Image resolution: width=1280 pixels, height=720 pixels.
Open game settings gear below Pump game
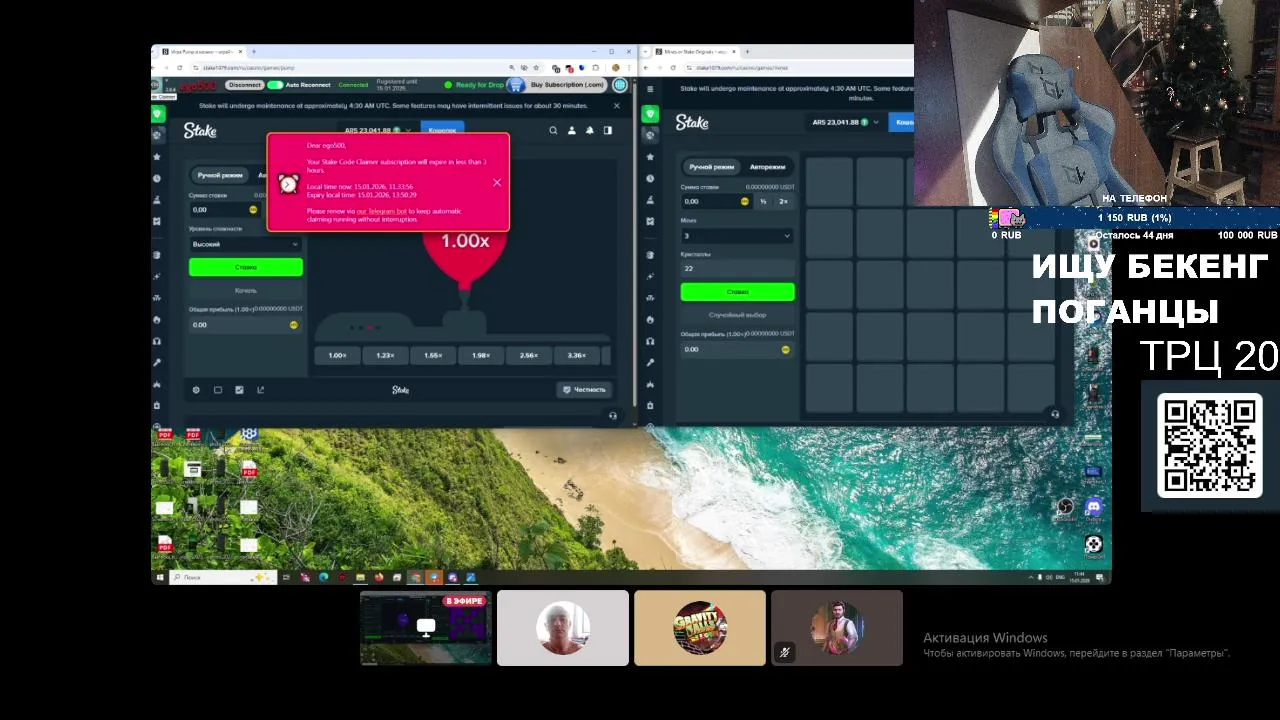click(x=196, y=390)
